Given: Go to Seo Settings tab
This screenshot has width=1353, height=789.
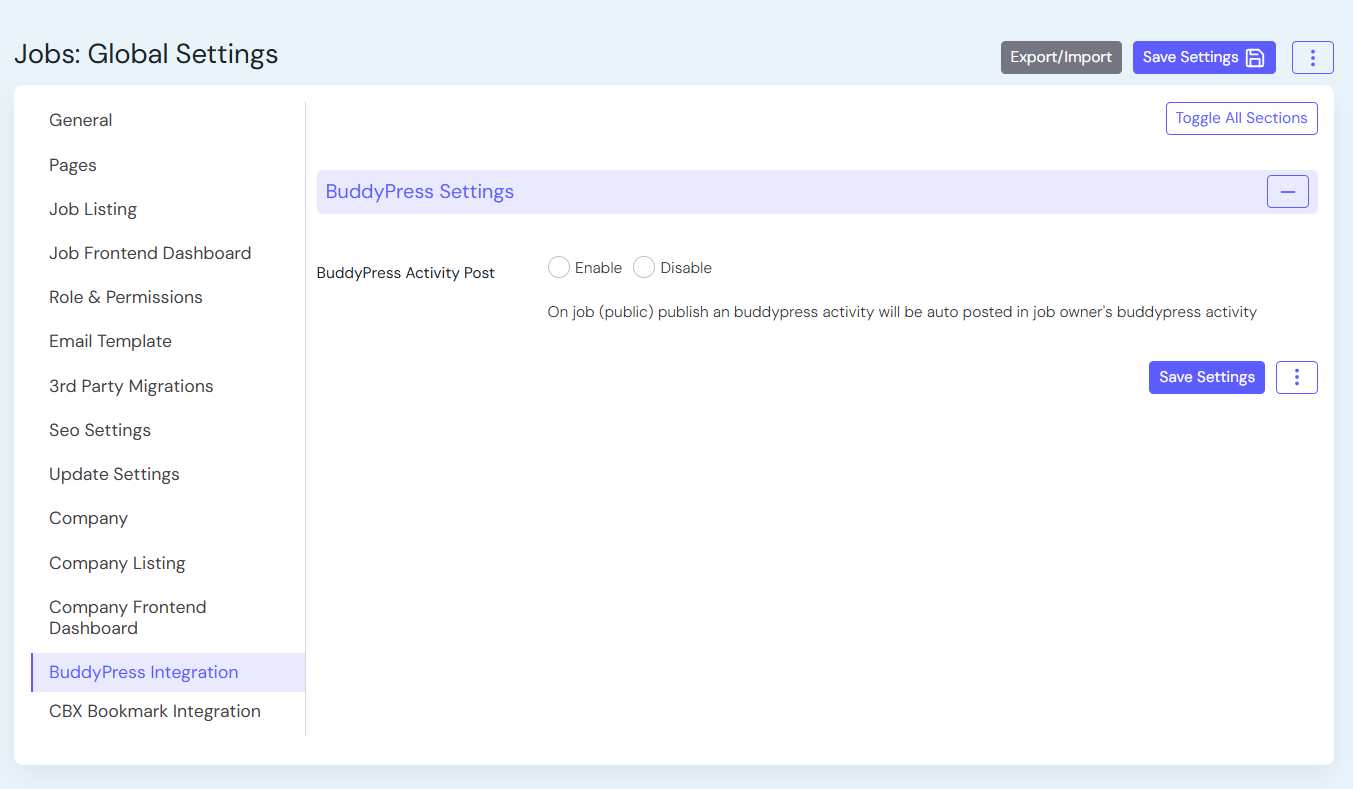Looking at the screenshot, I should pos(100,430).
